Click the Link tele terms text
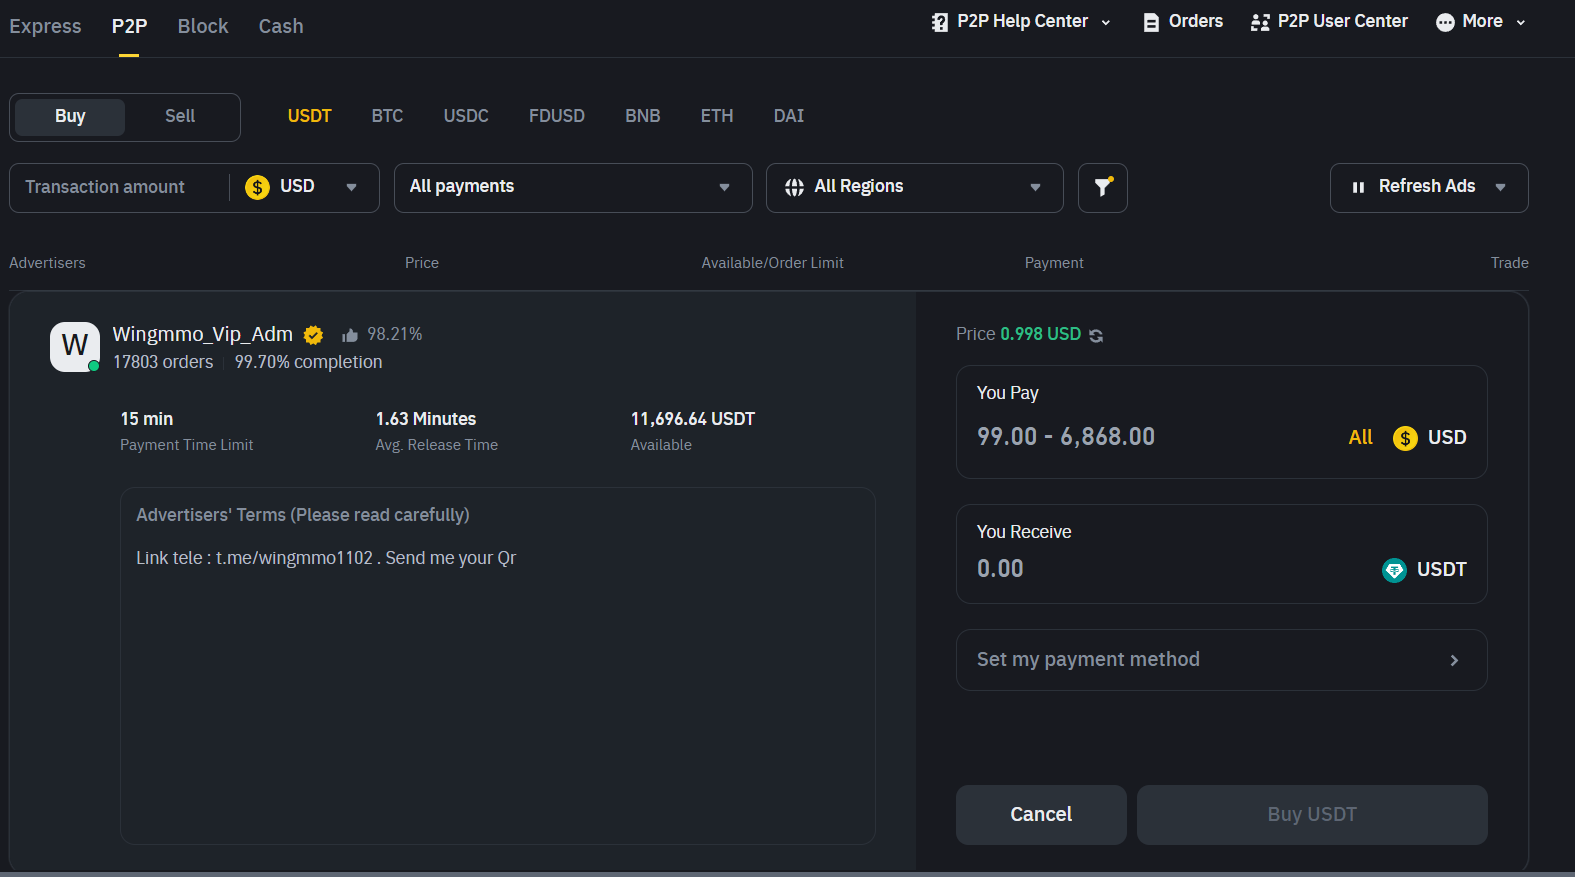This screenshot has height=877, width=1575. [x=326, y=558]
